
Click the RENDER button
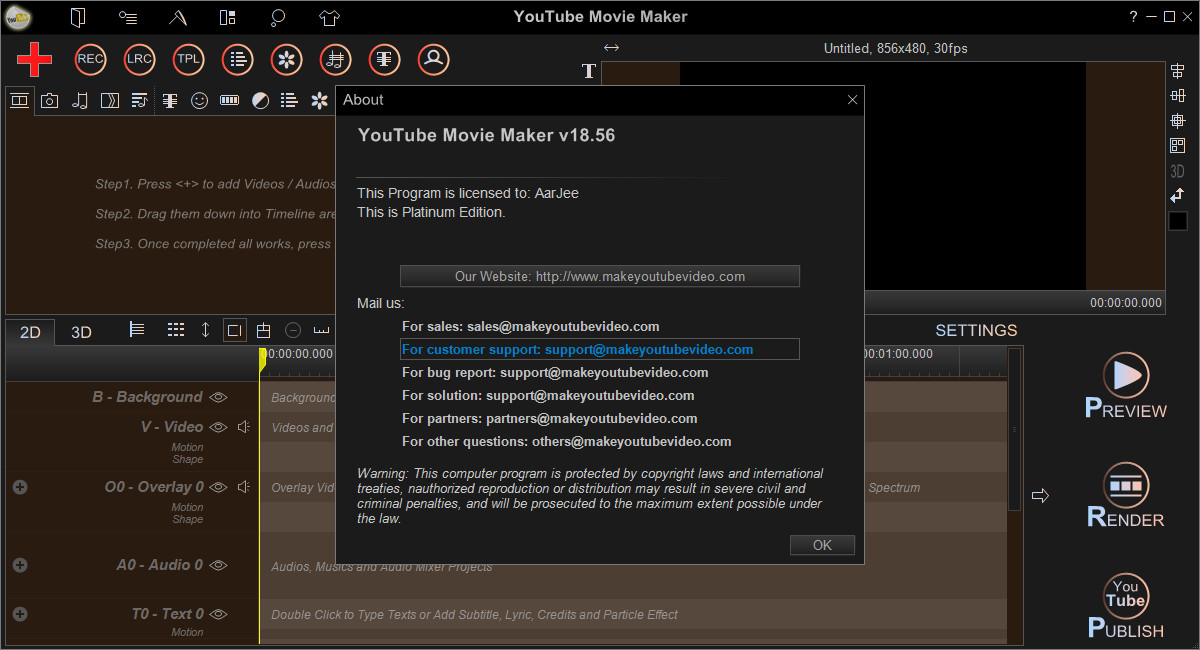point(1126,496)
